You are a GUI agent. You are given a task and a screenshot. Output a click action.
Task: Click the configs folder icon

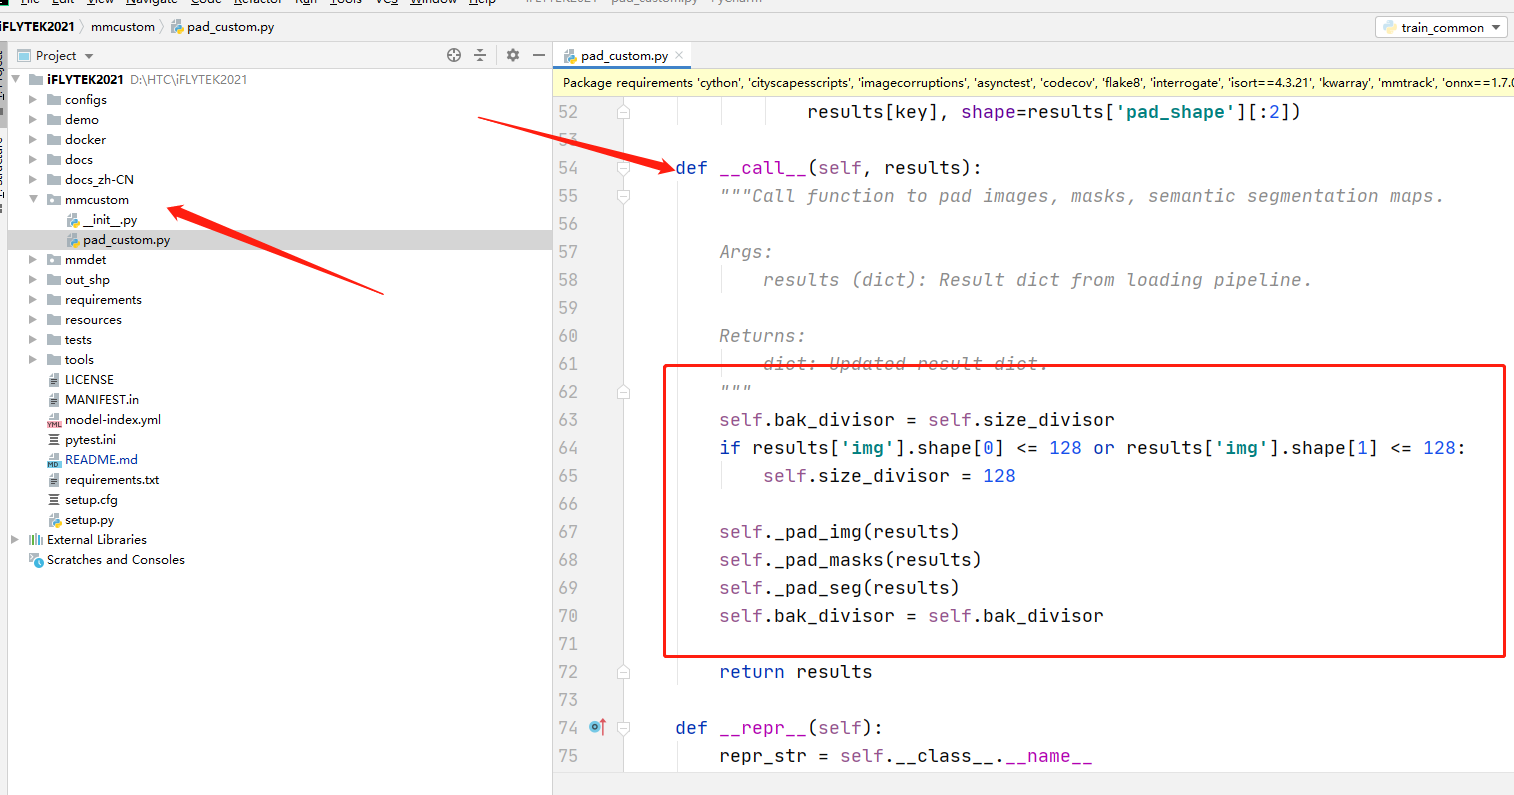54,99
